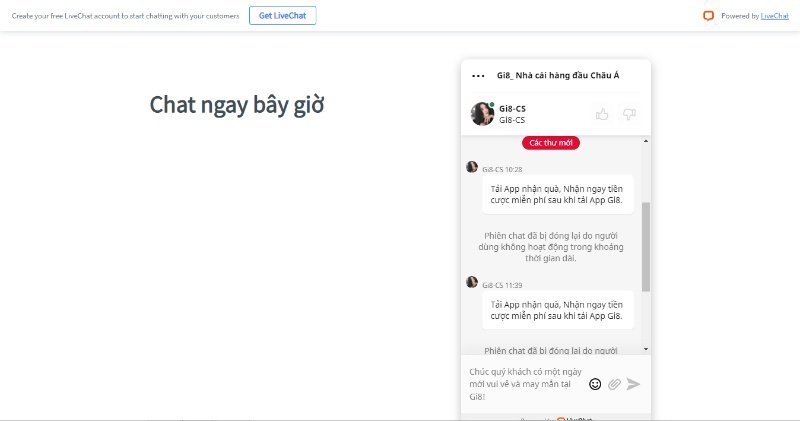Screen dimensions: 800x421
Task: Click 'Create your free LiveChat account' banner text
Action: [126, 16]
